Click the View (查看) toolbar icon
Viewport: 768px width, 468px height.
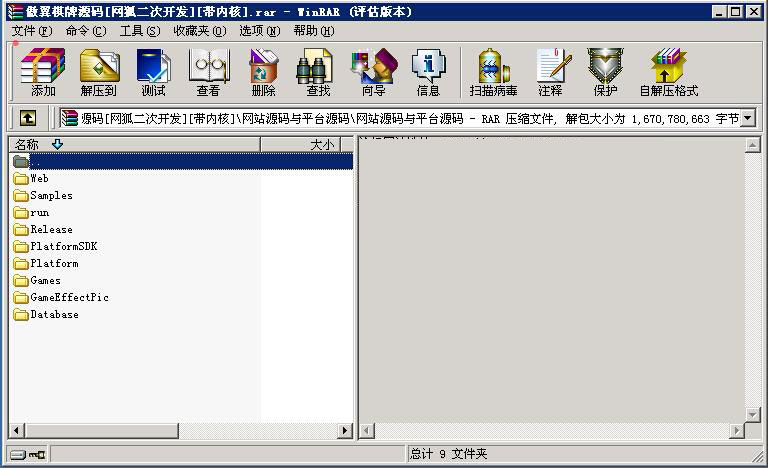[x=208, y=72]
